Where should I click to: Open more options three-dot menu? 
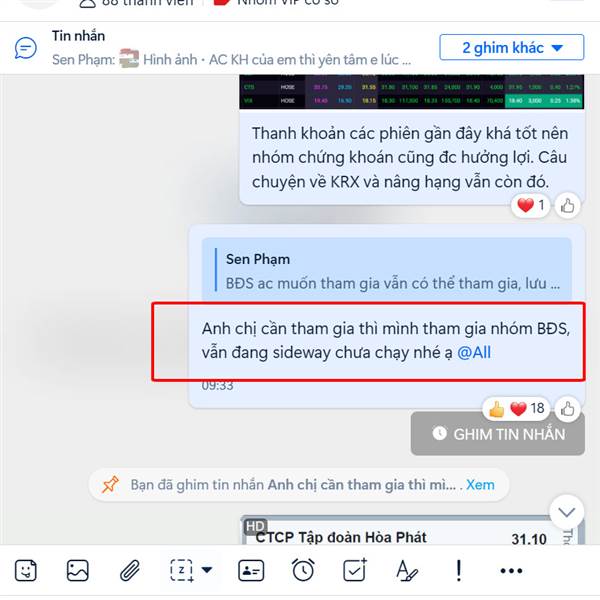pyautogui.click(x=511, y=571)
